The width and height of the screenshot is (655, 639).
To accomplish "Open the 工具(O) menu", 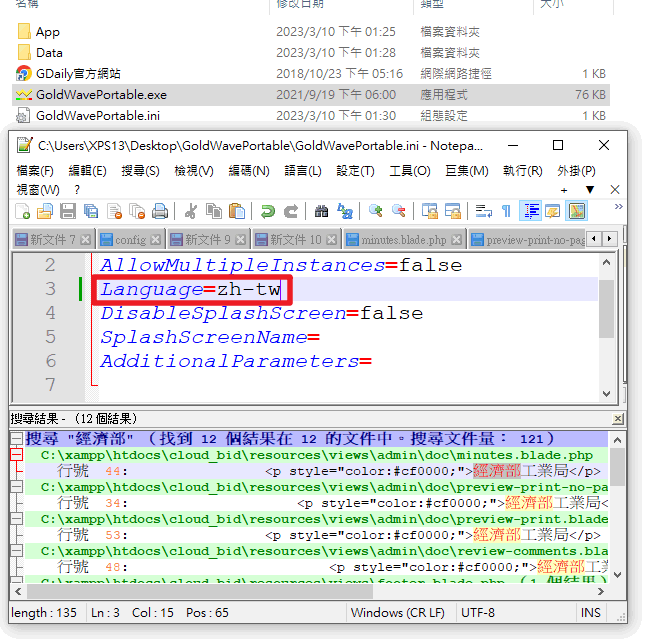I will [x=409, y=171].
